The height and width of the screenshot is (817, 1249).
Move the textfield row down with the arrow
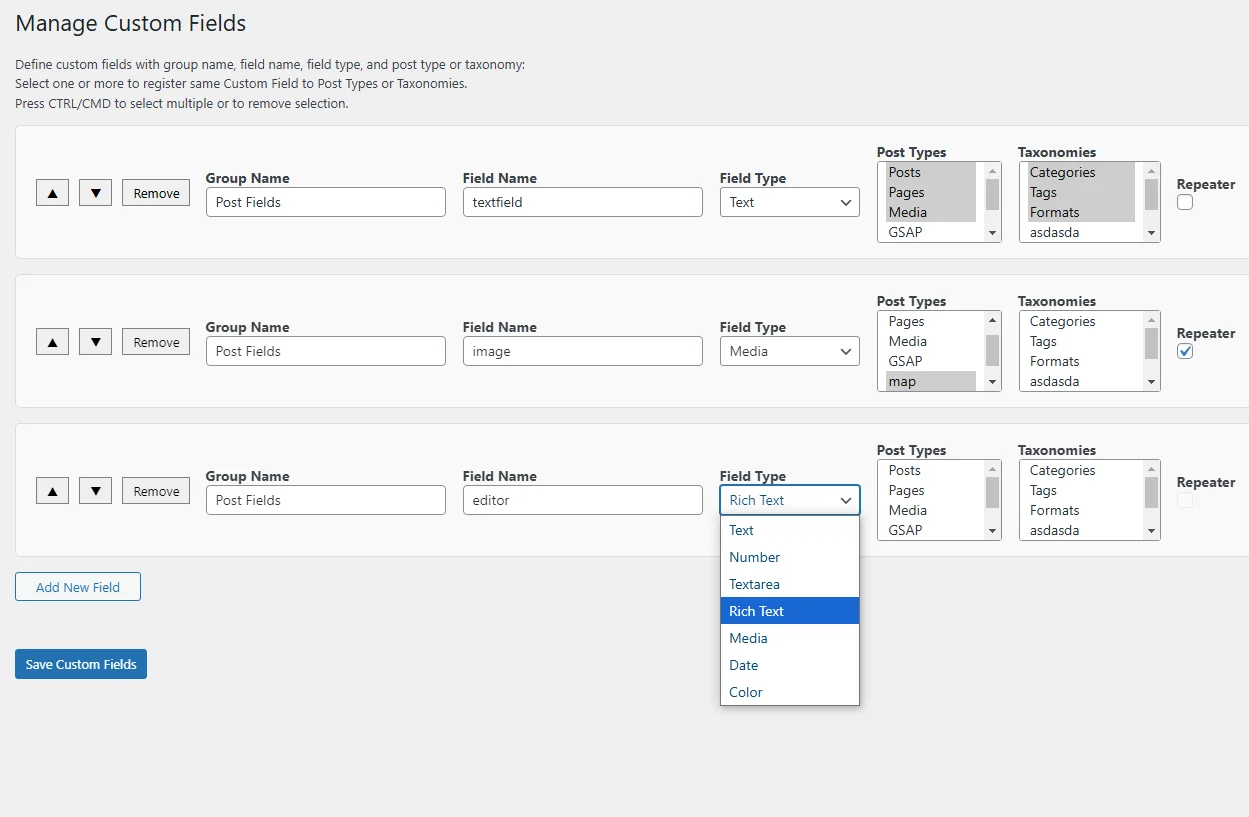(95, 193)
